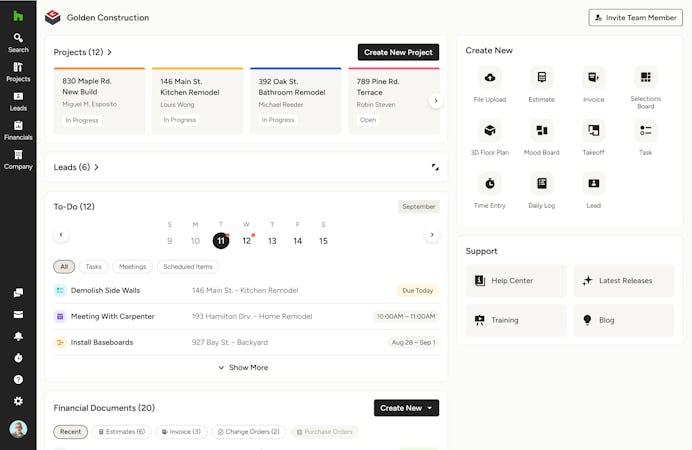Open notifications bell in sidebar
Image resolution: width=692 pixels, height=450 pixels.
[x=18, y=336]
